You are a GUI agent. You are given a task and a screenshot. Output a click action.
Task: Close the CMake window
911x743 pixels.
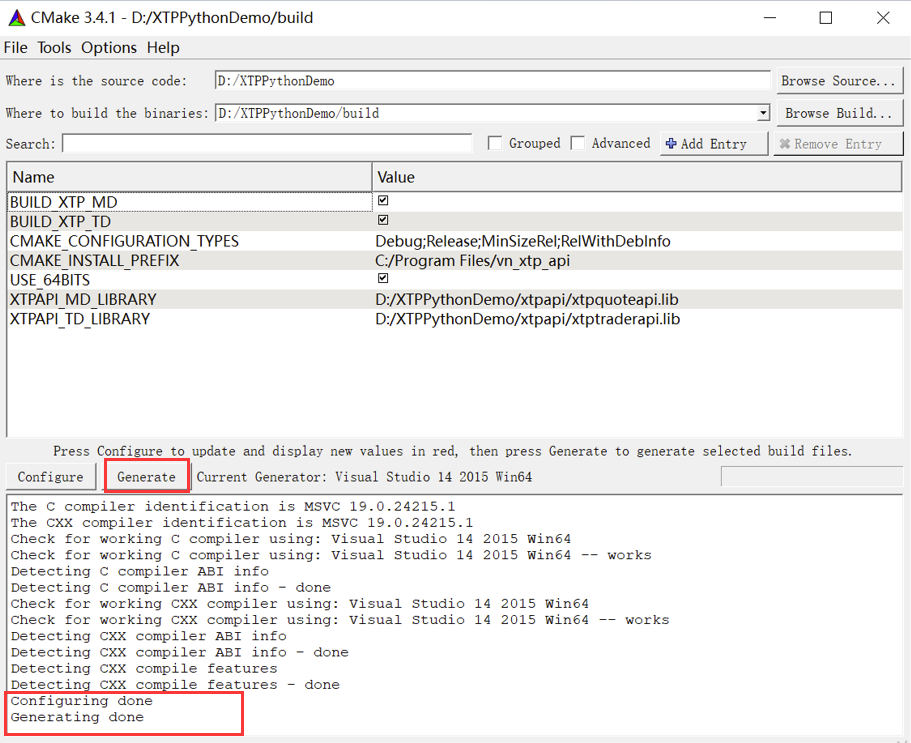coord(882,18)
